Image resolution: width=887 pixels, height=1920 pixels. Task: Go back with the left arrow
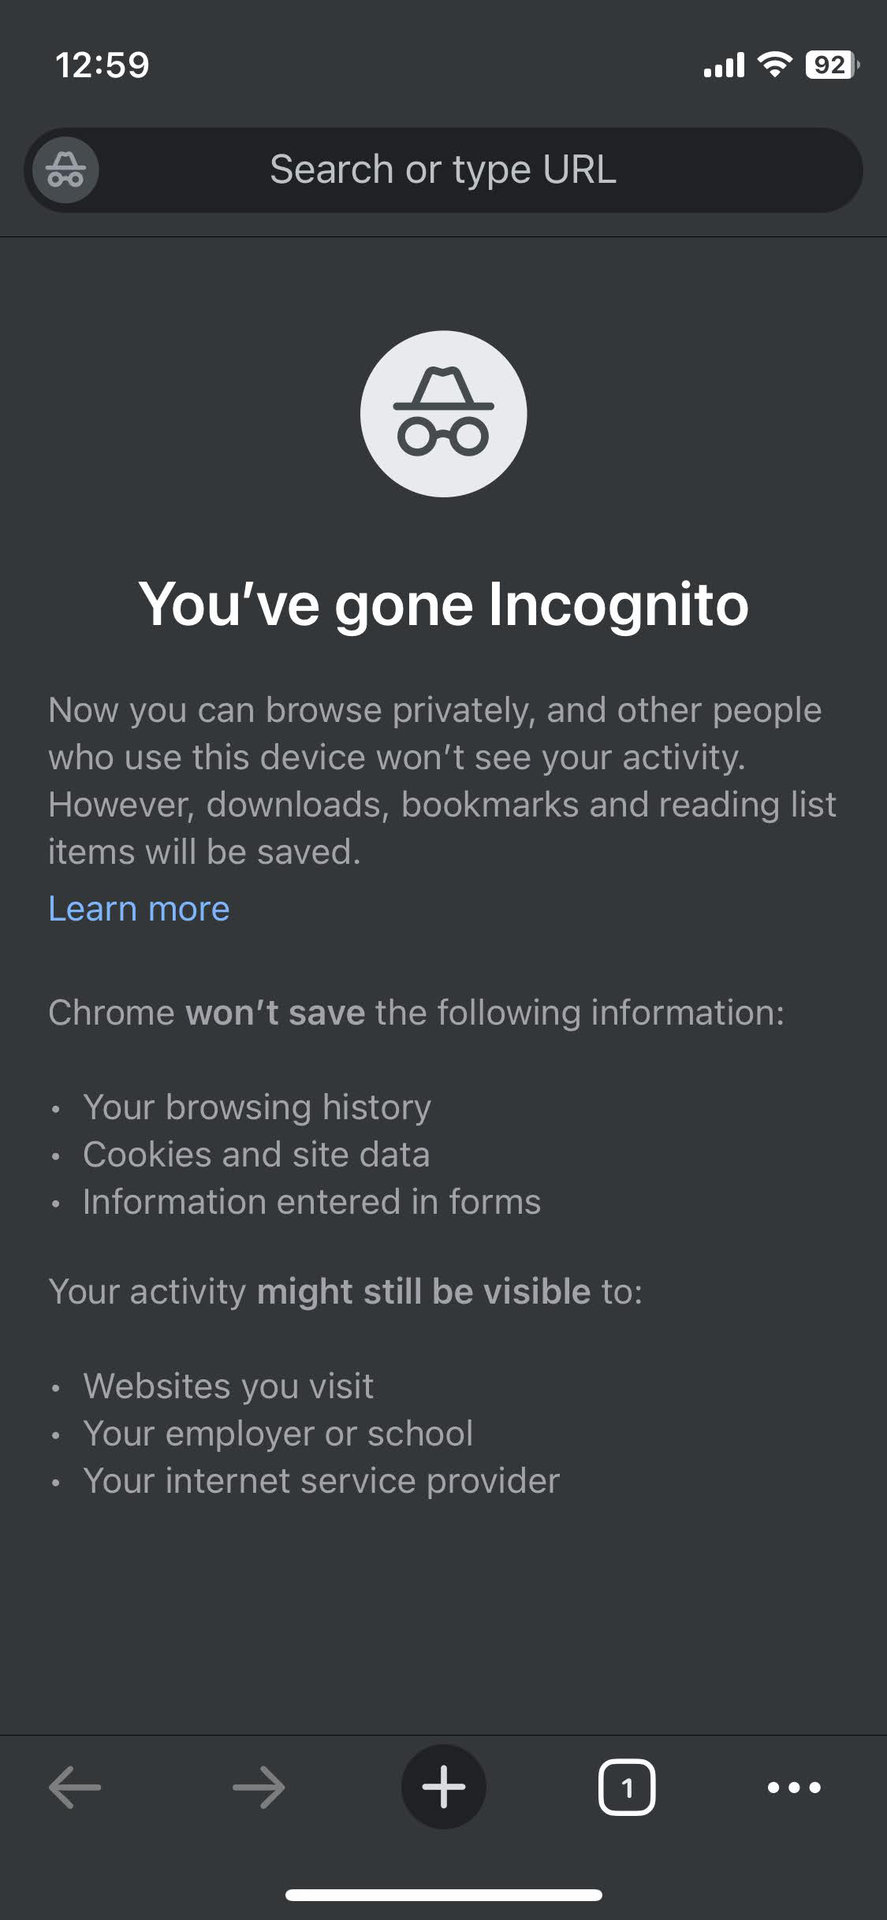[x=75, y=1787]
